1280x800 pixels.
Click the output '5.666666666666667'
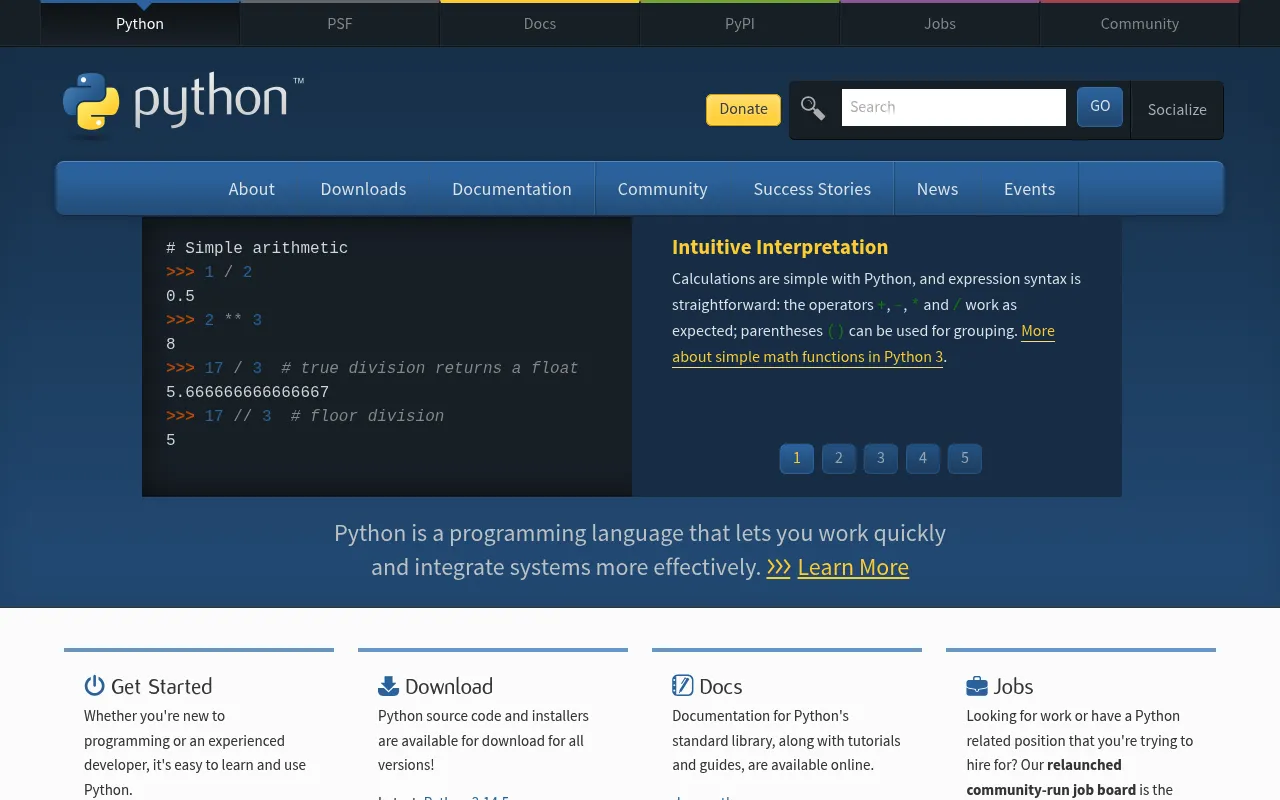[x=247, y=392]
